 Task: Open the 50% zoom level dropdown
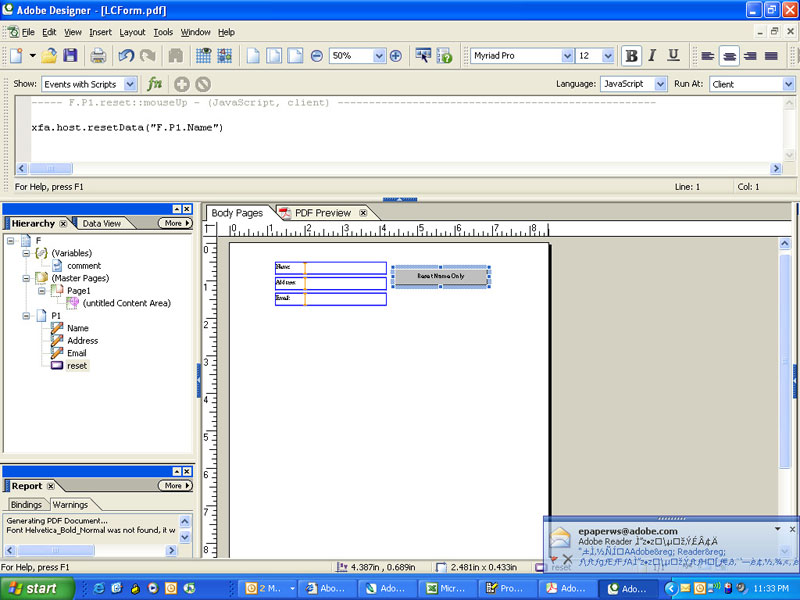[x=379, y=56]
